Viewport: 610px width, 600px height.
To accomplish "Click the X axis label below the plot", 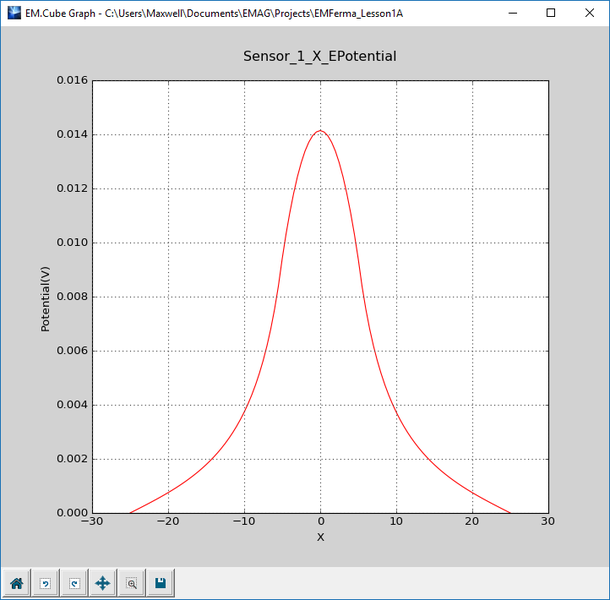I will [320, 537].
